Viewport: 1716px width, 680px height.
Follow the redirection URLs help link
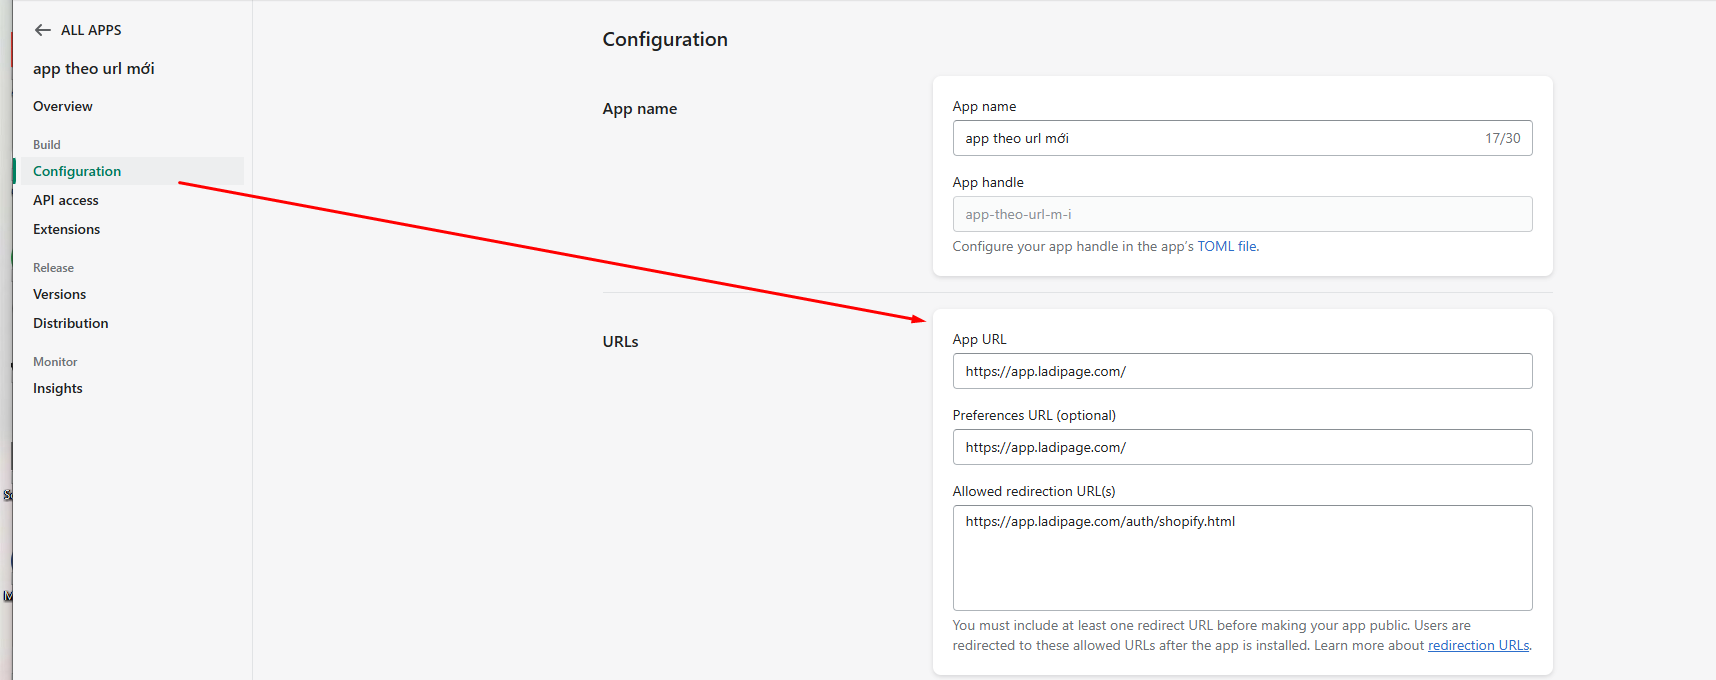[1478, 645]
